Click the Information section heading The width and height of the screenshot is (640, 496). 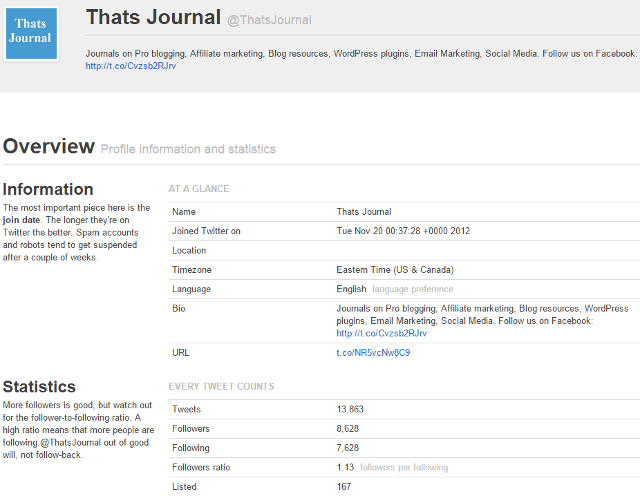click(48, 189)
